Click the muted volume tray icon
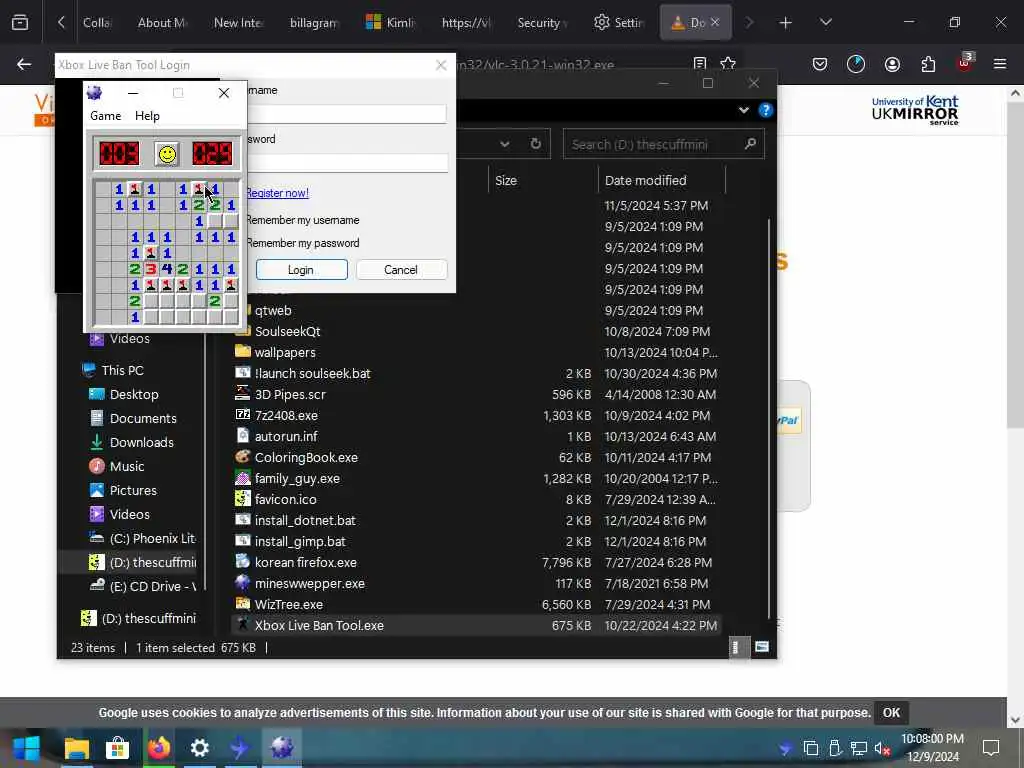Screen dimensions: 1024x768 point(883,748)
